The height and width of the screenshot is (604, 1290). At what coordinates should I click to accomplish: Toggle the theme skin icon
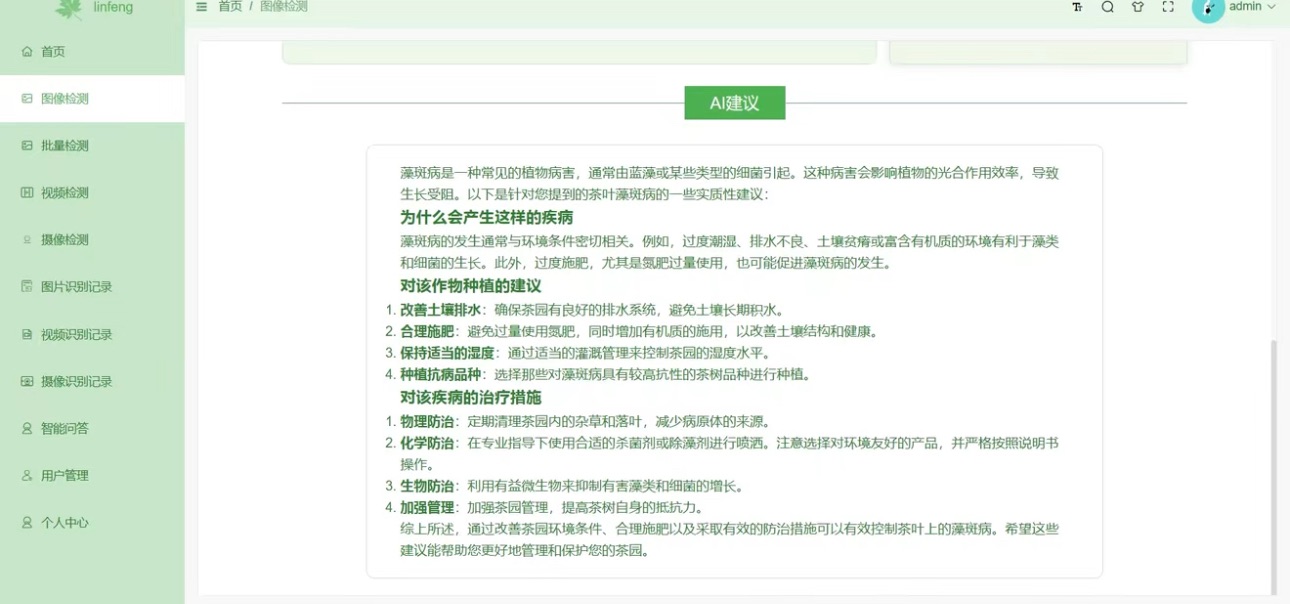tap(1138, 7)
